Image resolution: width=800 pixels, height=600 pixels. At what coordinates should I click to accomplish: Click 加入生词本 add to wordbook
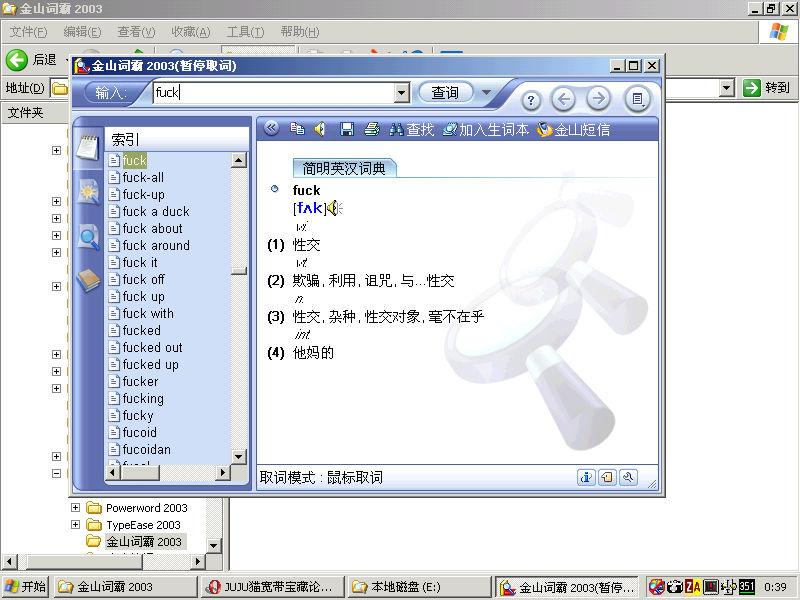coord(486,130)
